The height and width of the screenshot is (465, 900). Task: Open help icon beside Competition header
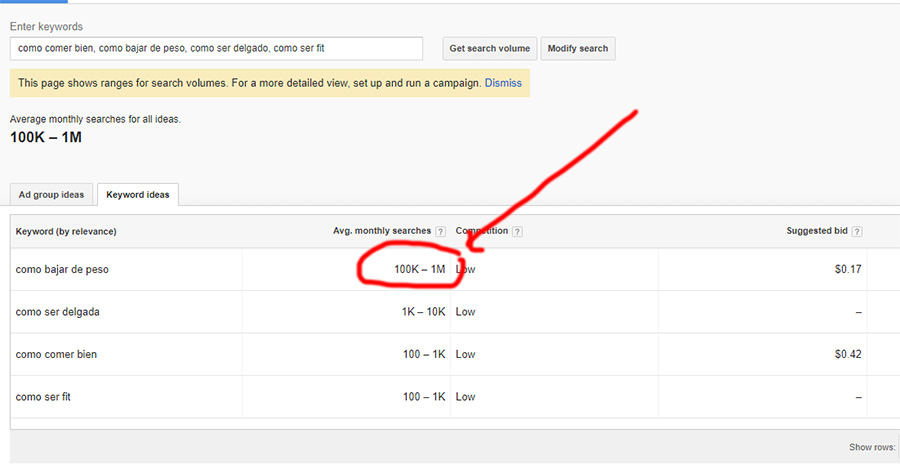(x=517, y=232)
